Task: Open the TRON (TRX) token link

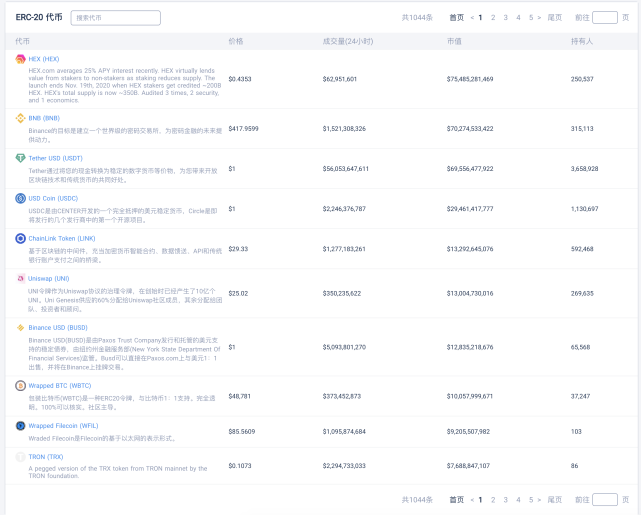Action: point(46,457)
